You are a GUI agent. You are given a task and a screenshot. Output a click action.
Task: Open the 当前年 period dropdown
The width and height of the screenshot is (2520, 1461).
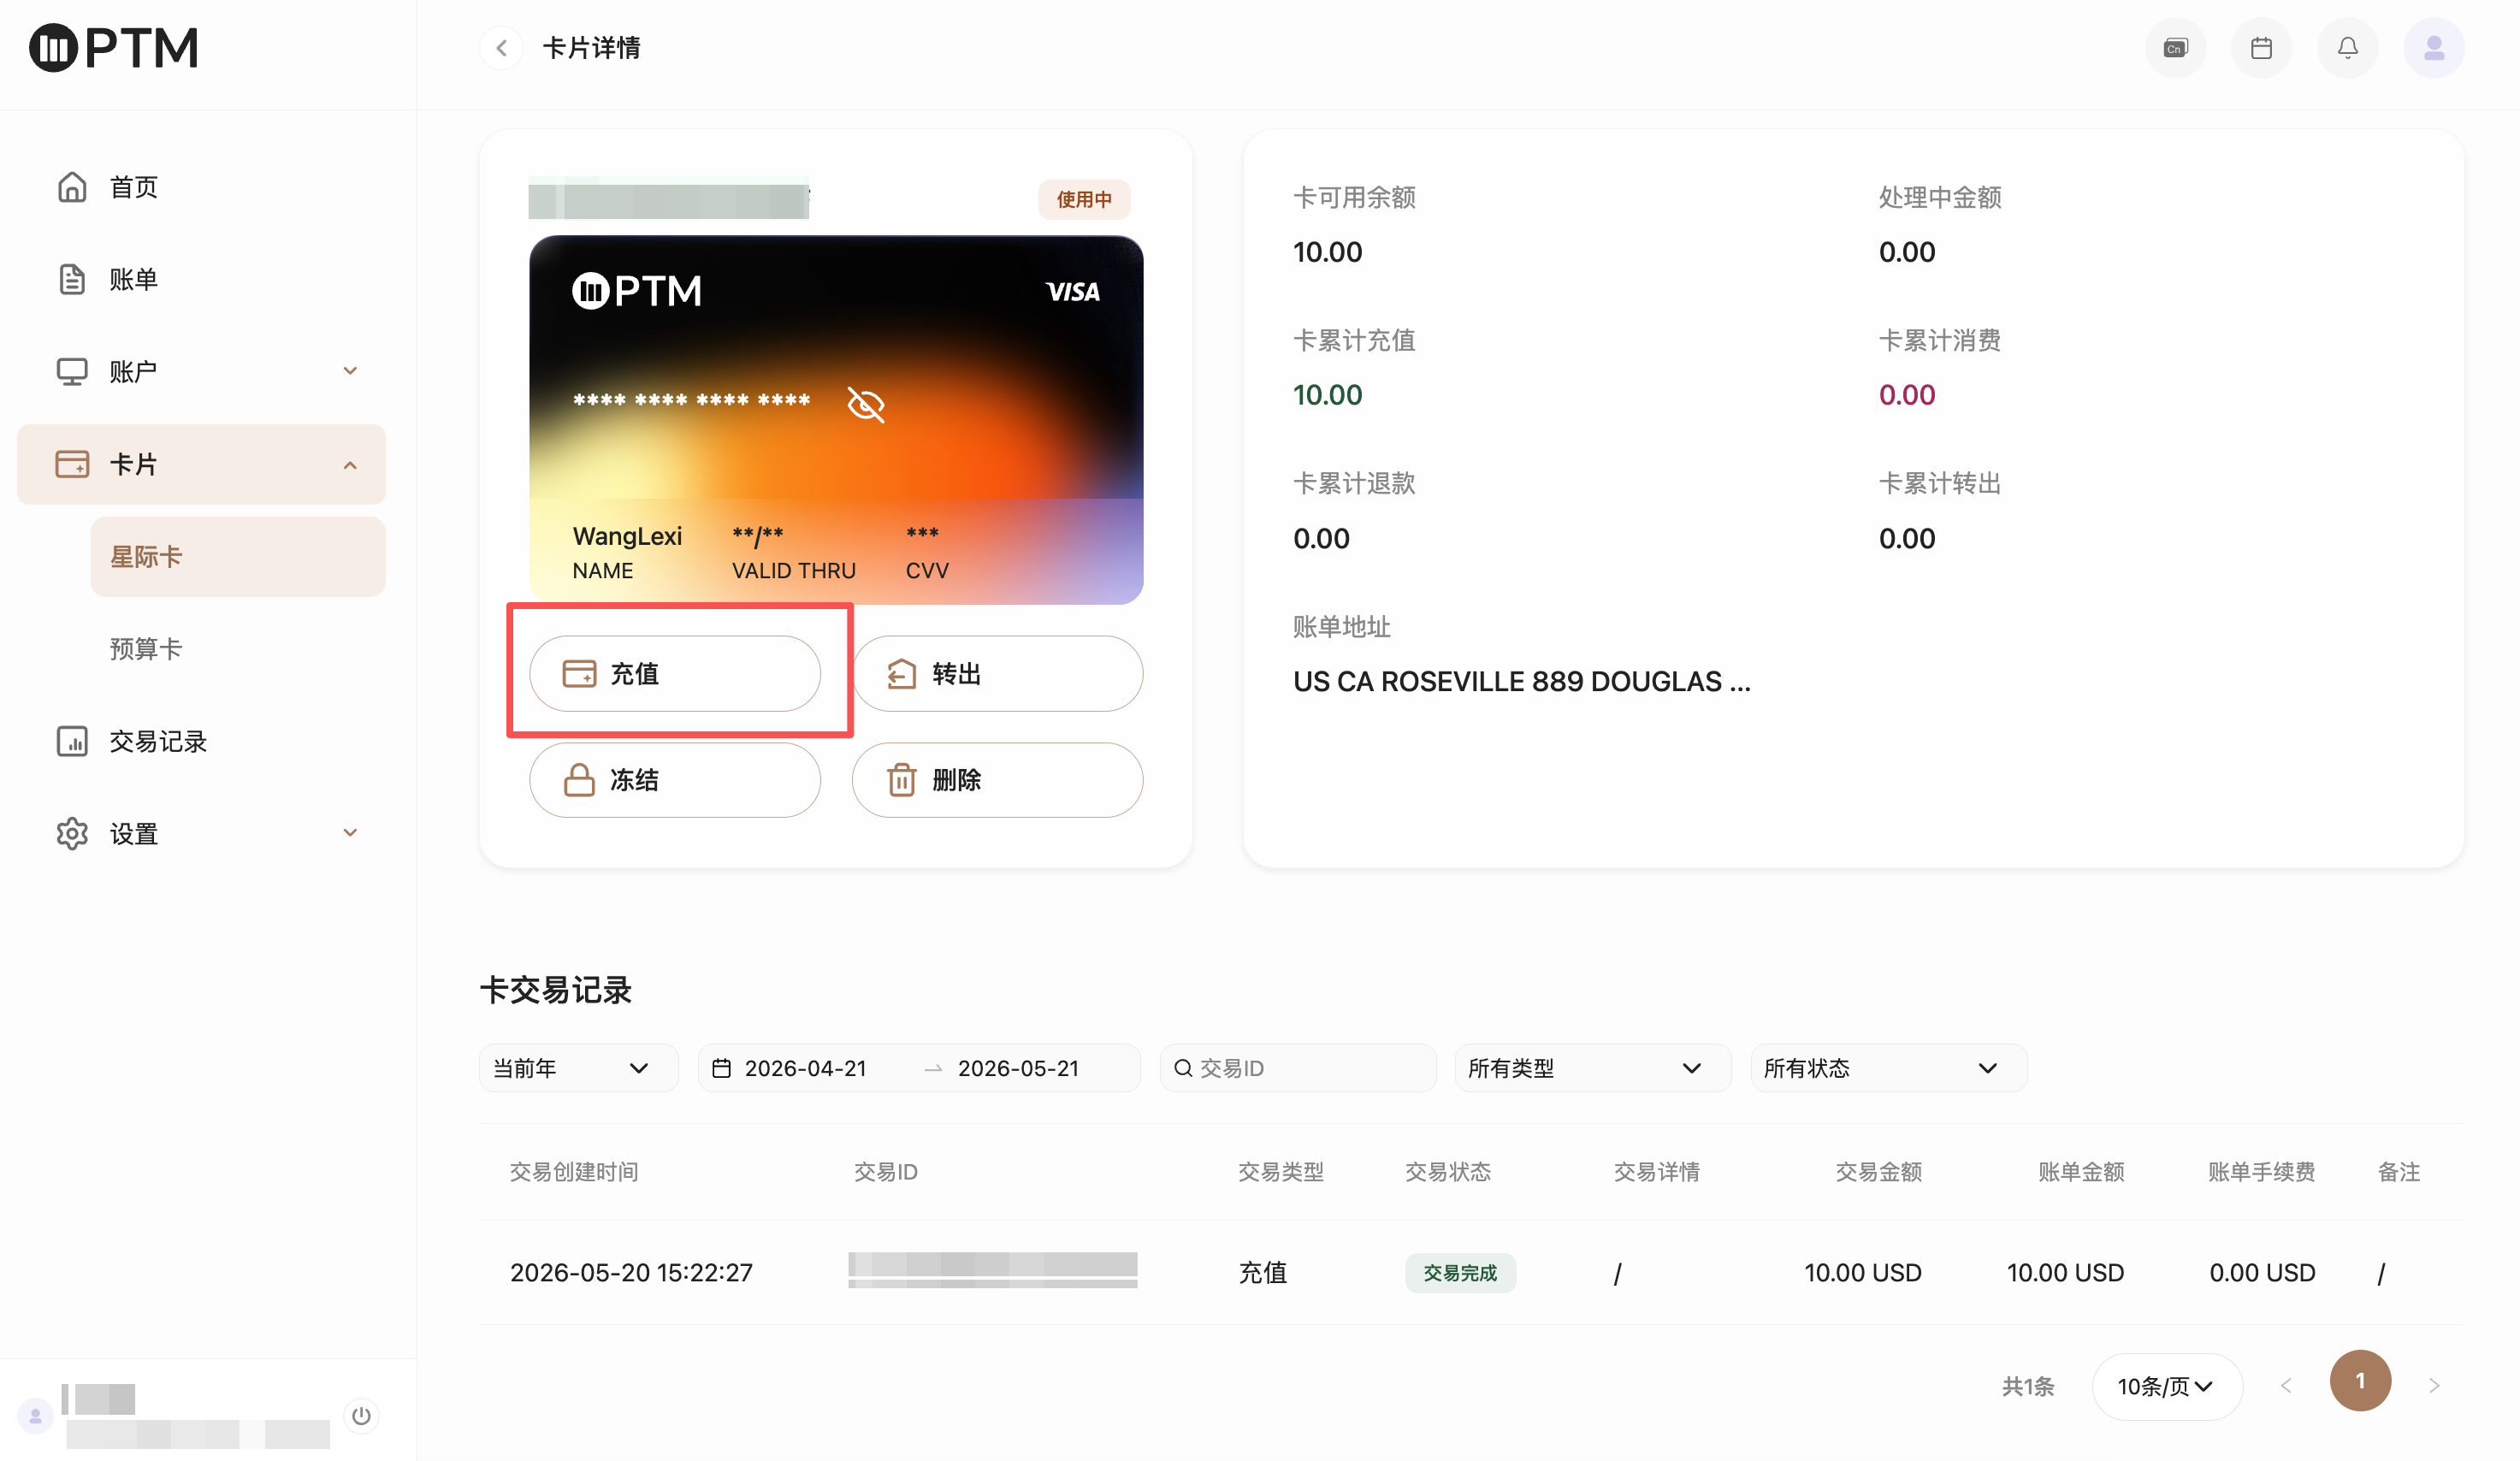pos(579,1067)
